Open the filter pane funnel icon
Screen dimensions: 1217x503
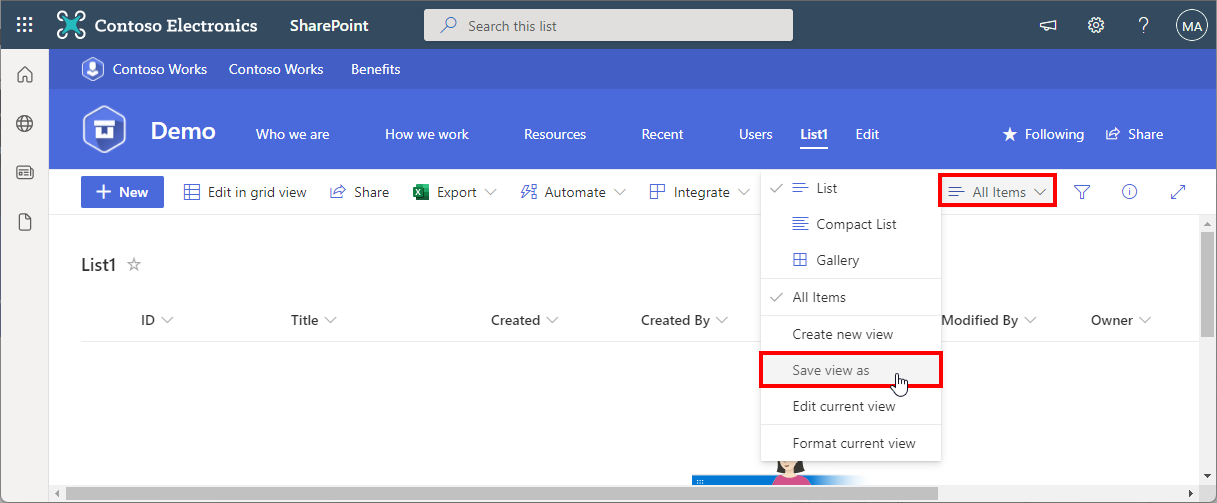1082,192
